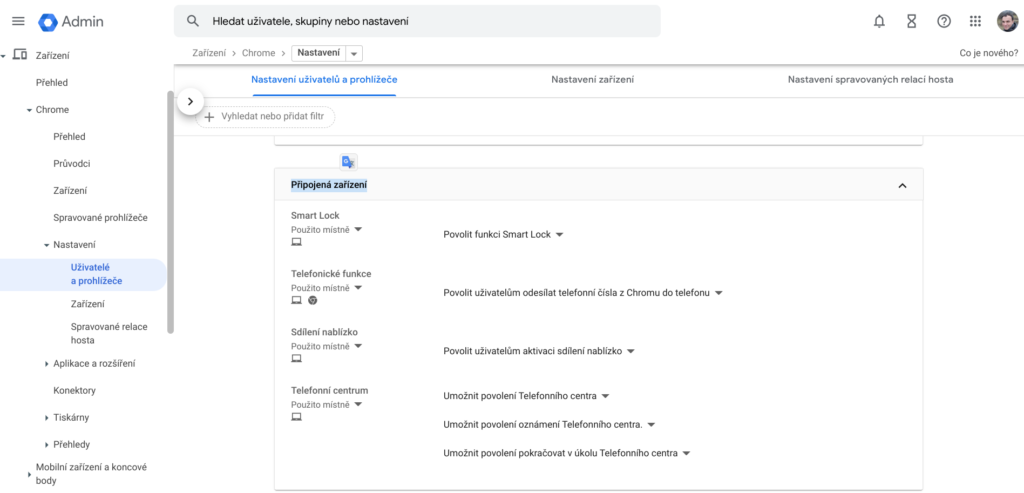The image size is (1024, 493).
Task: Collapse the Připojená zařízení section
Action: (902, 186)
